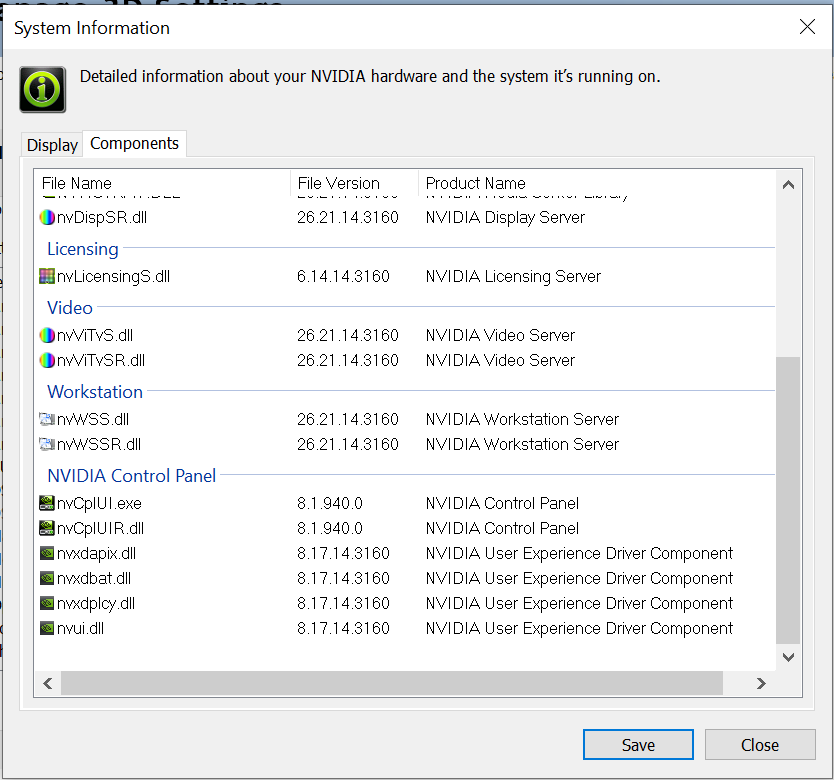Click the green NVIDIA info icon
The image size is (834, 780).
[x=43, y=89]
